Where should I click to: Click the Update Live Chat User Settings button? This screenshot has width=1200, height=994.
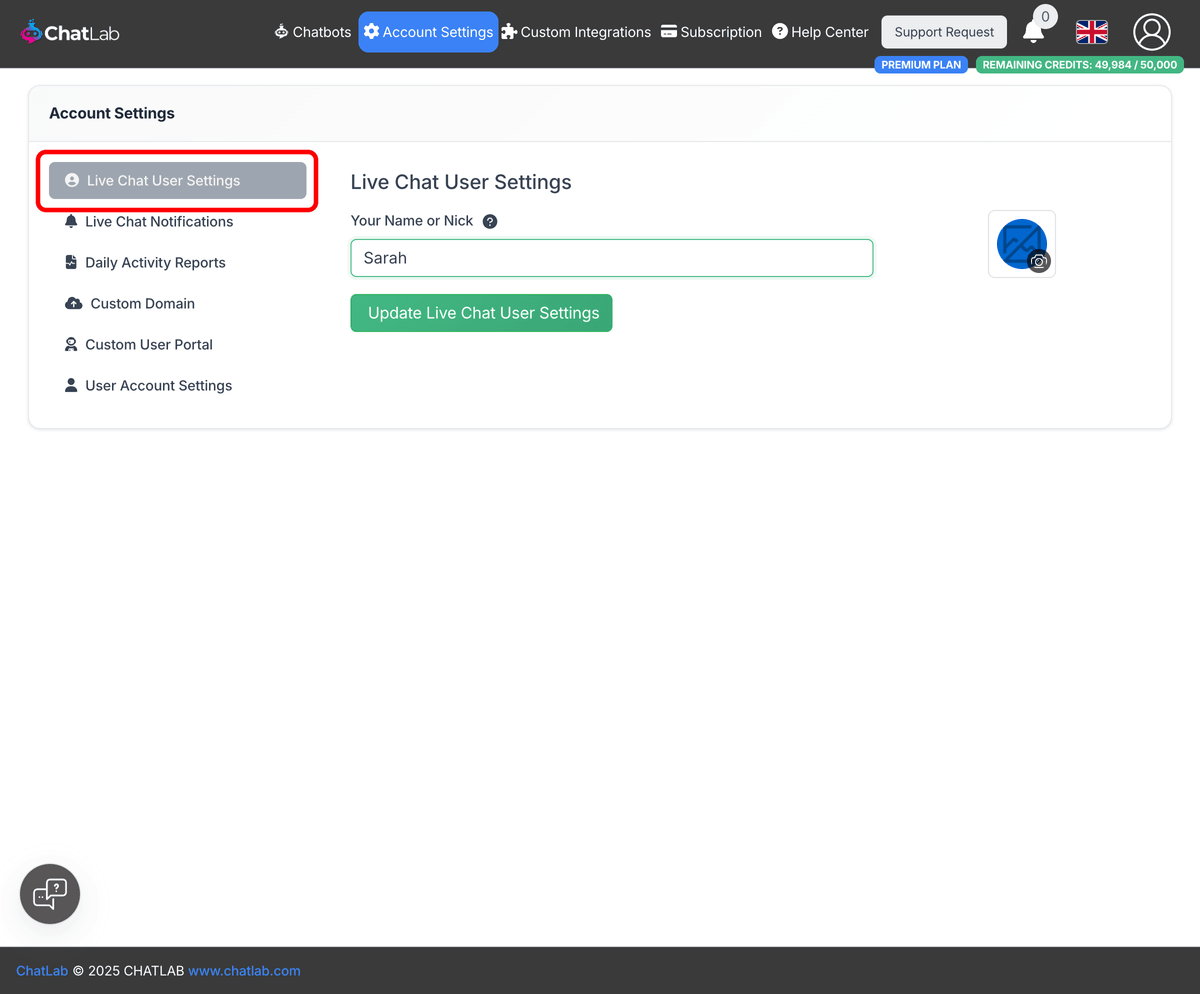(x=481, y=312)
